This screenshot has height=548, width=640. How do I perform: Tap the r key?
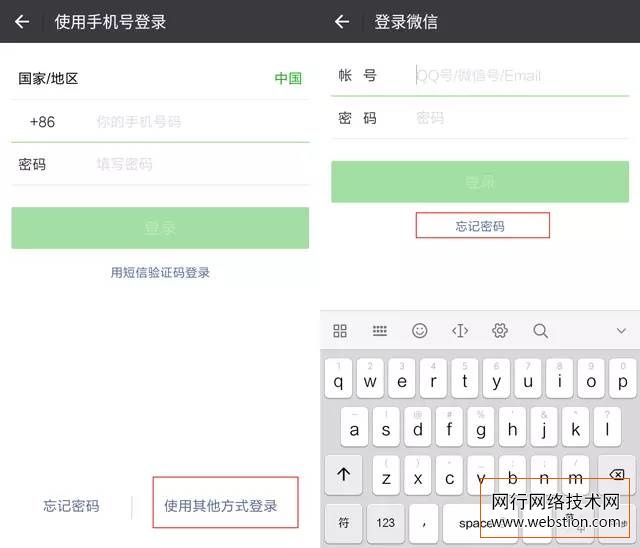433,379
